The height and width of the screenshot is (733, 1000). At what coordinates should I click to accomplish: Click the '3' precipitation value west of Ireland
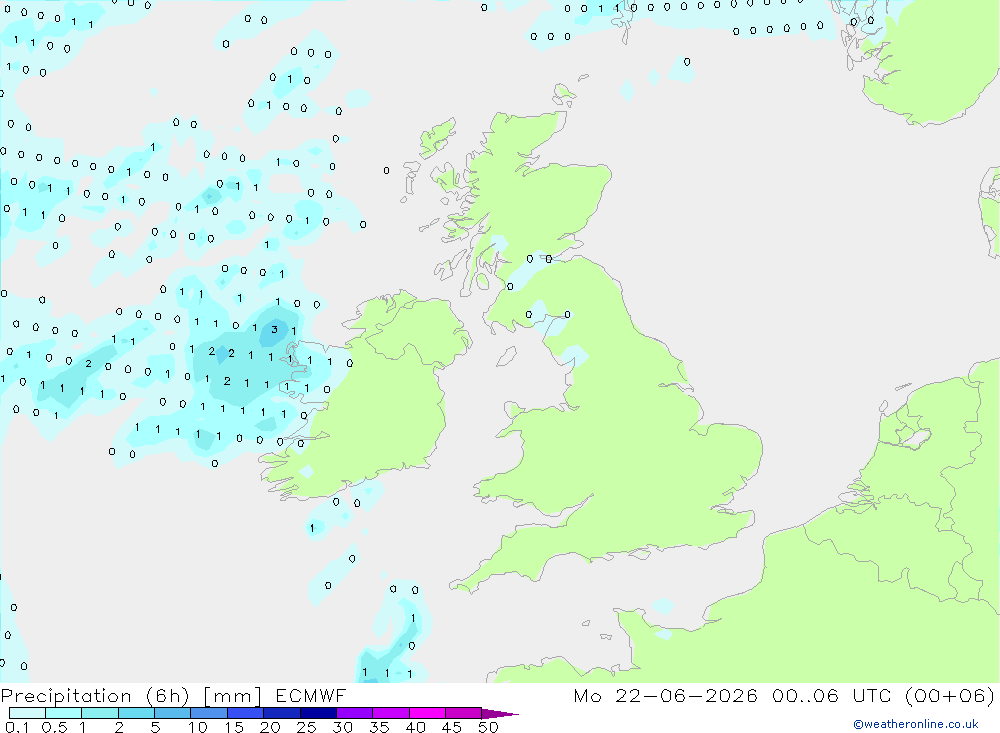pos(274,329)
